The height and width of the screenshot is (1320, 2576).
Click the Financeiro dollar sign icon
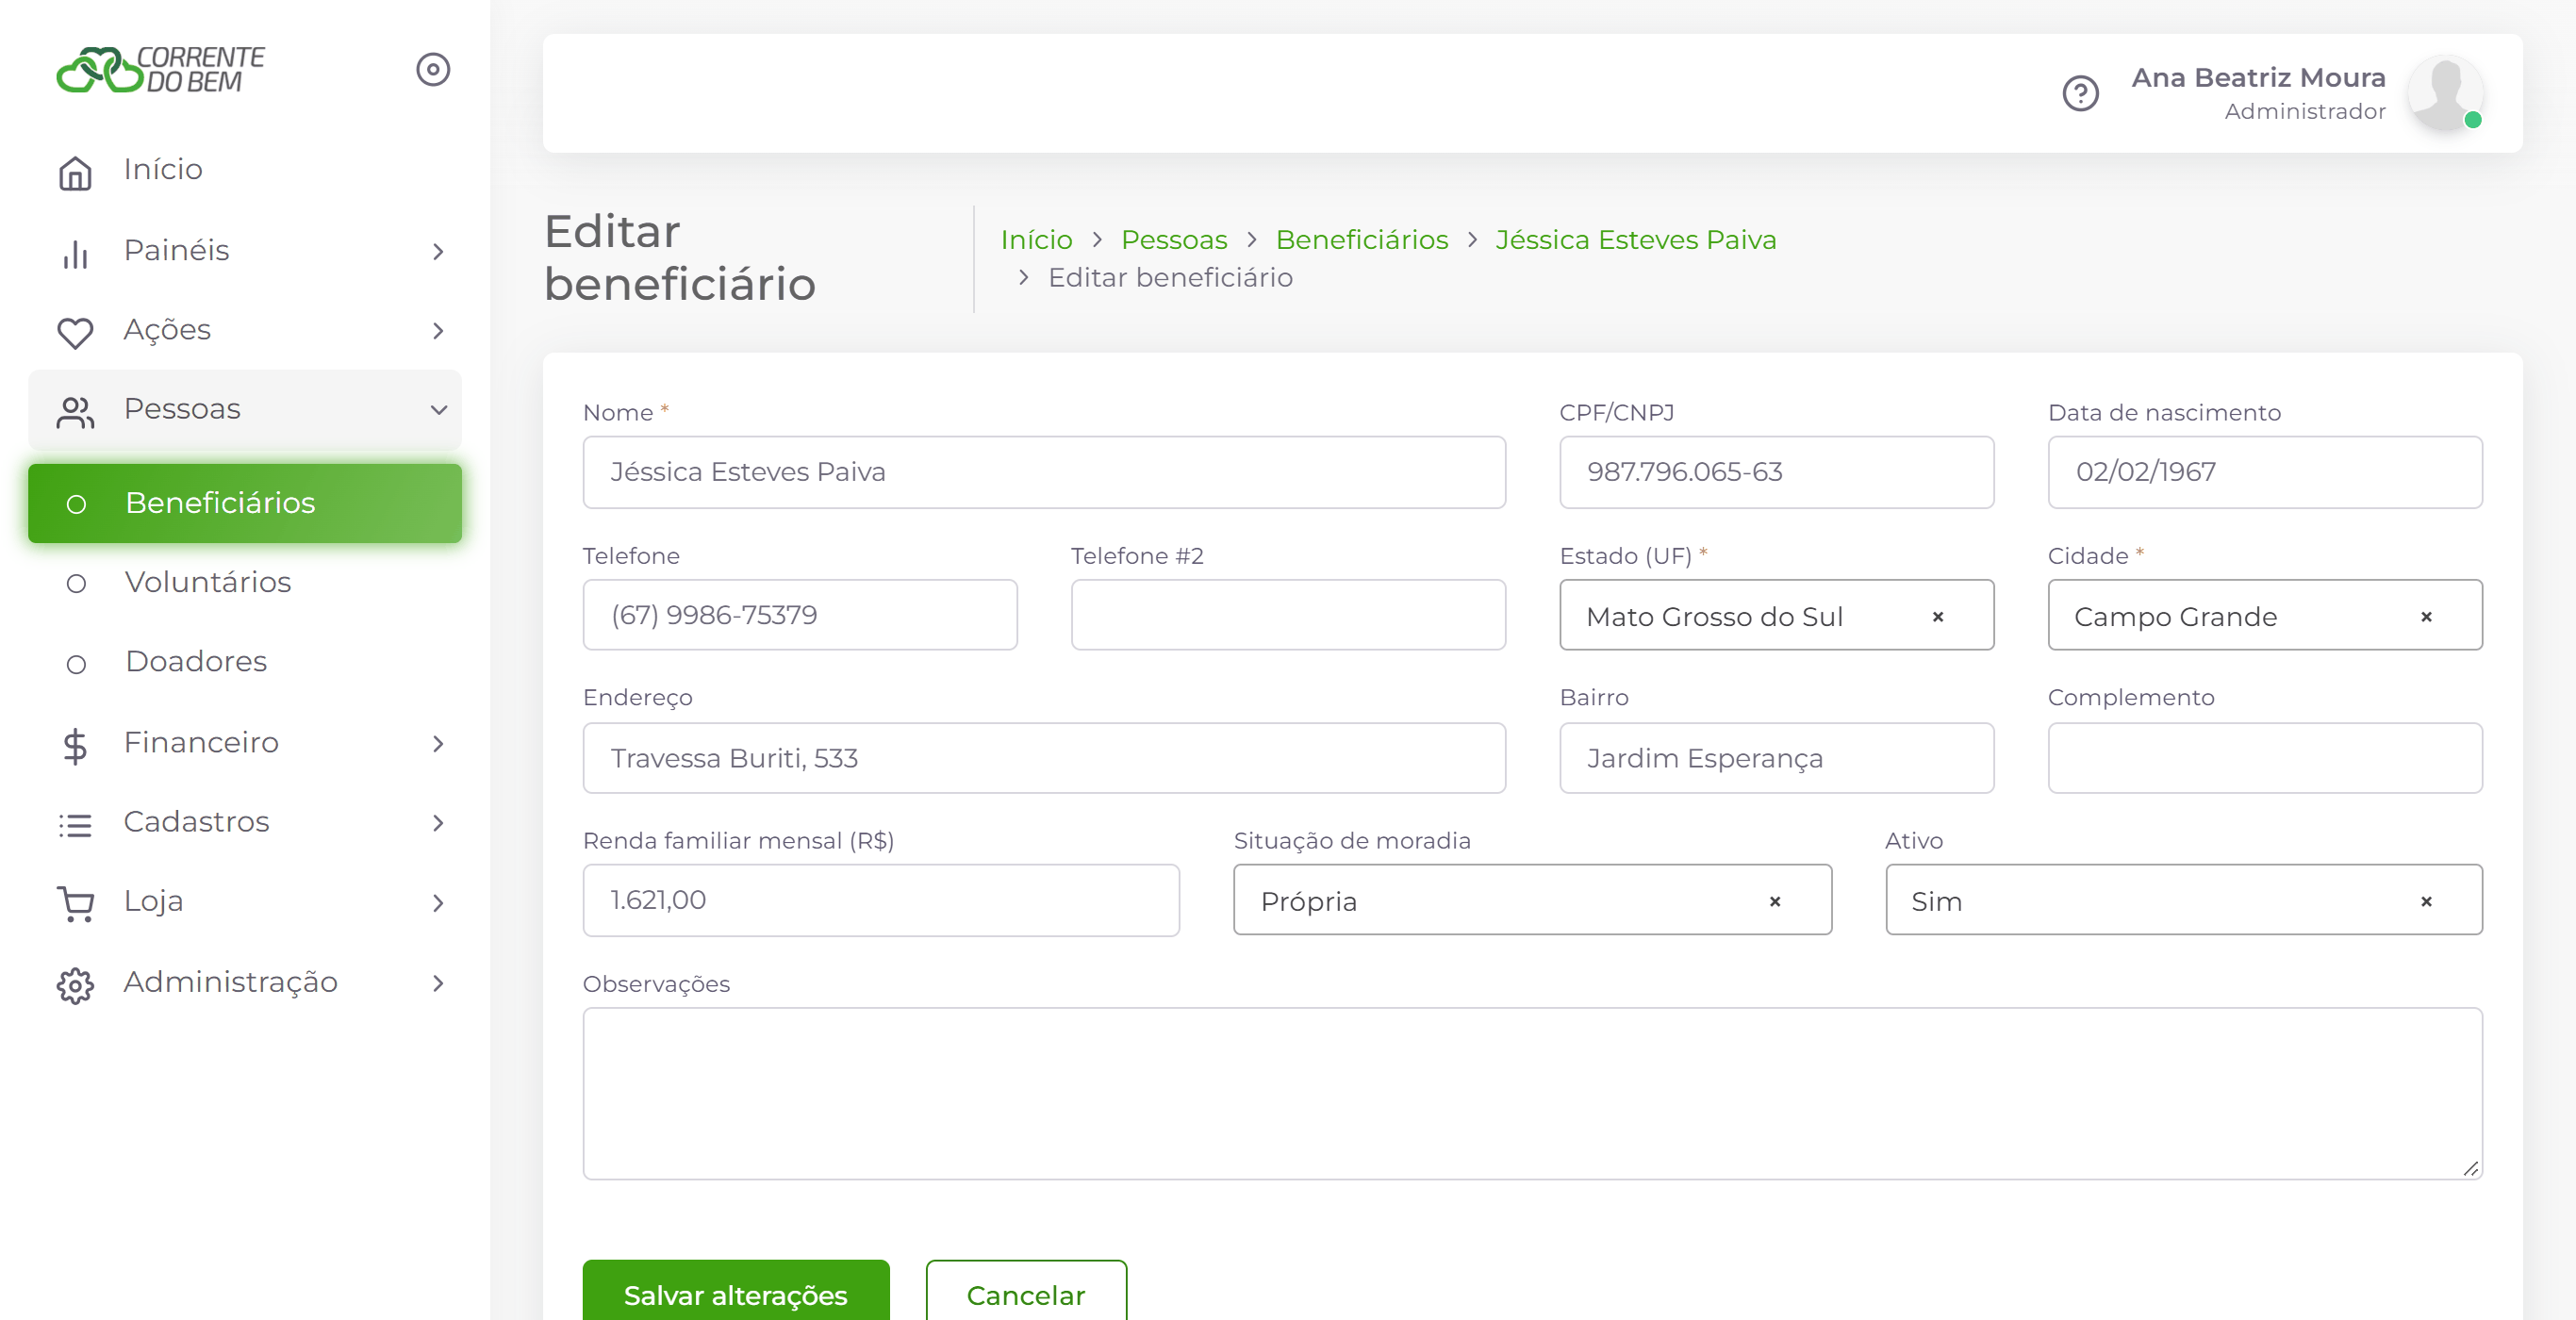coord(75,745)
